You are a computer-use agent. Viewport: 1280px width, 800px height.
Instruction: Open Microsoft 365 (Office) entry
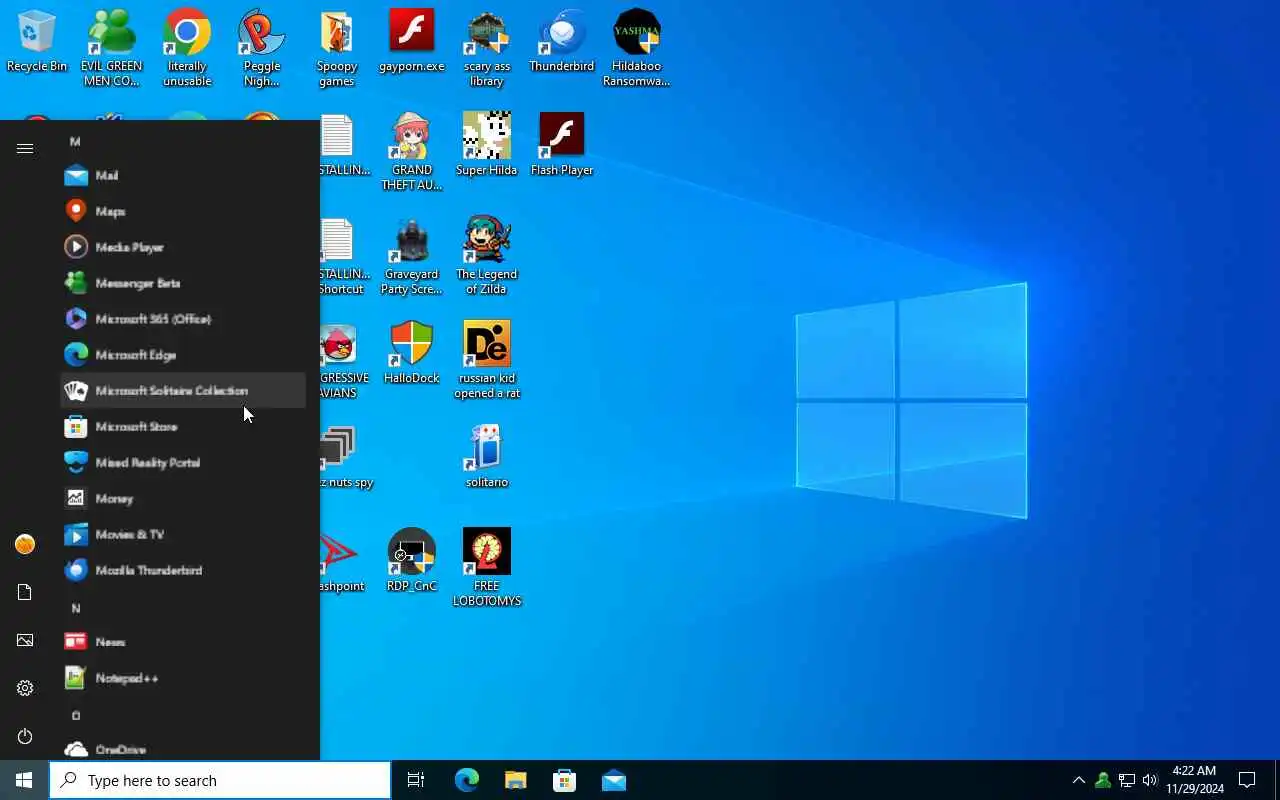click(184, 319)
